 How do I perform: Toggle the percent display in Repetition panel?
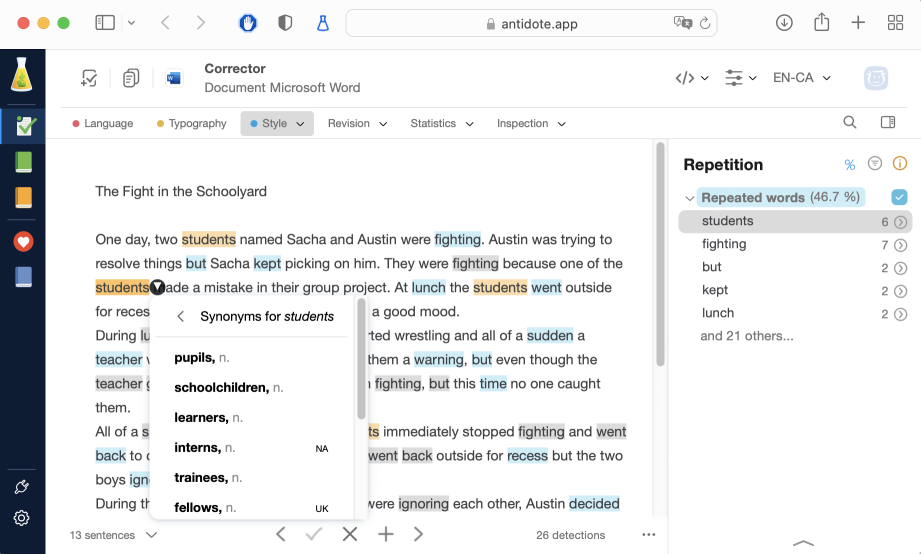pyautogui.click(x=850, y=164)
